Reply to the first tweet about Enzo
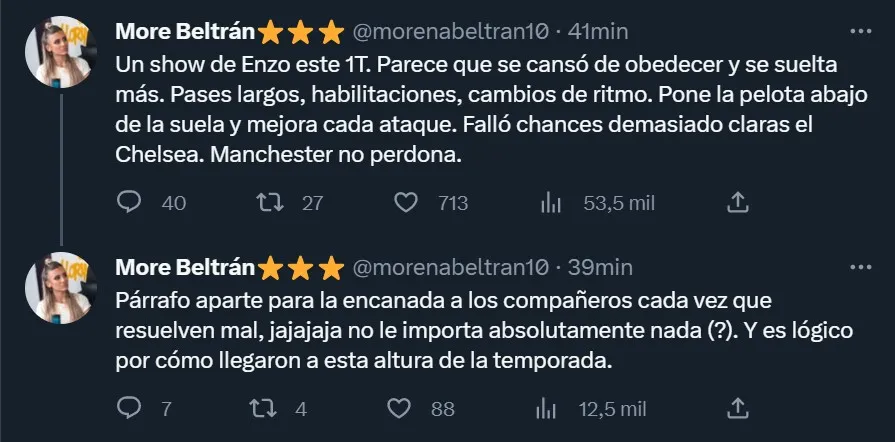The height and width of the screenshot is (442, 895). coord(131,203)
